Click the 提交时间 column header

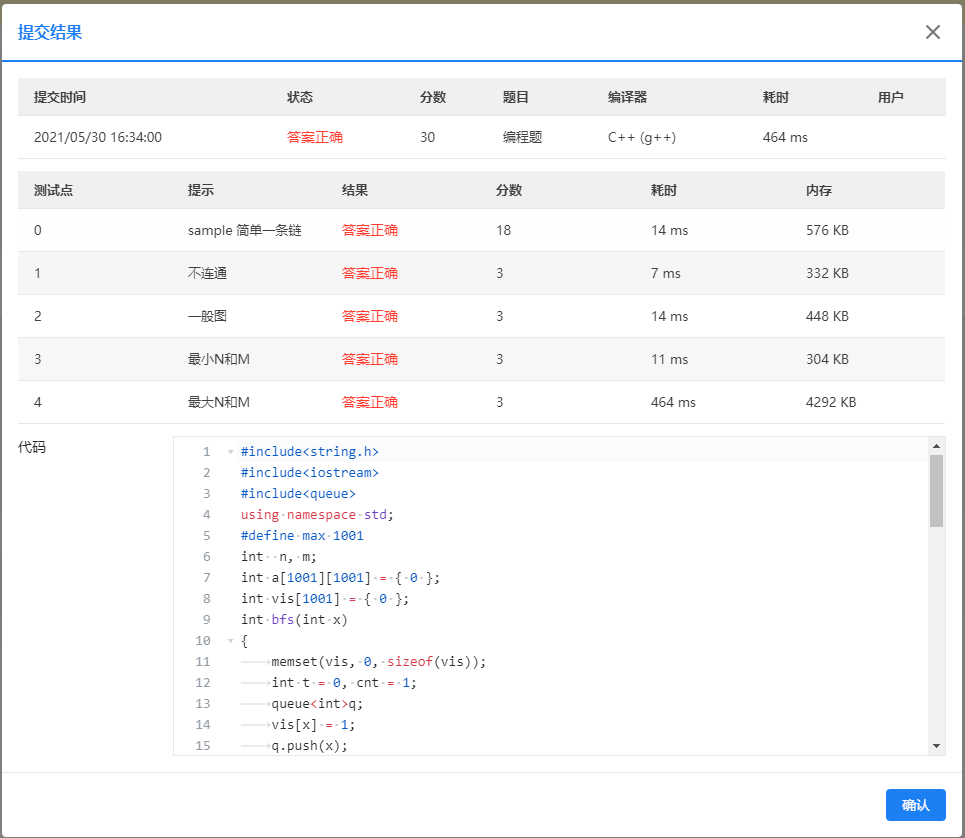click(x=60, y=97)
